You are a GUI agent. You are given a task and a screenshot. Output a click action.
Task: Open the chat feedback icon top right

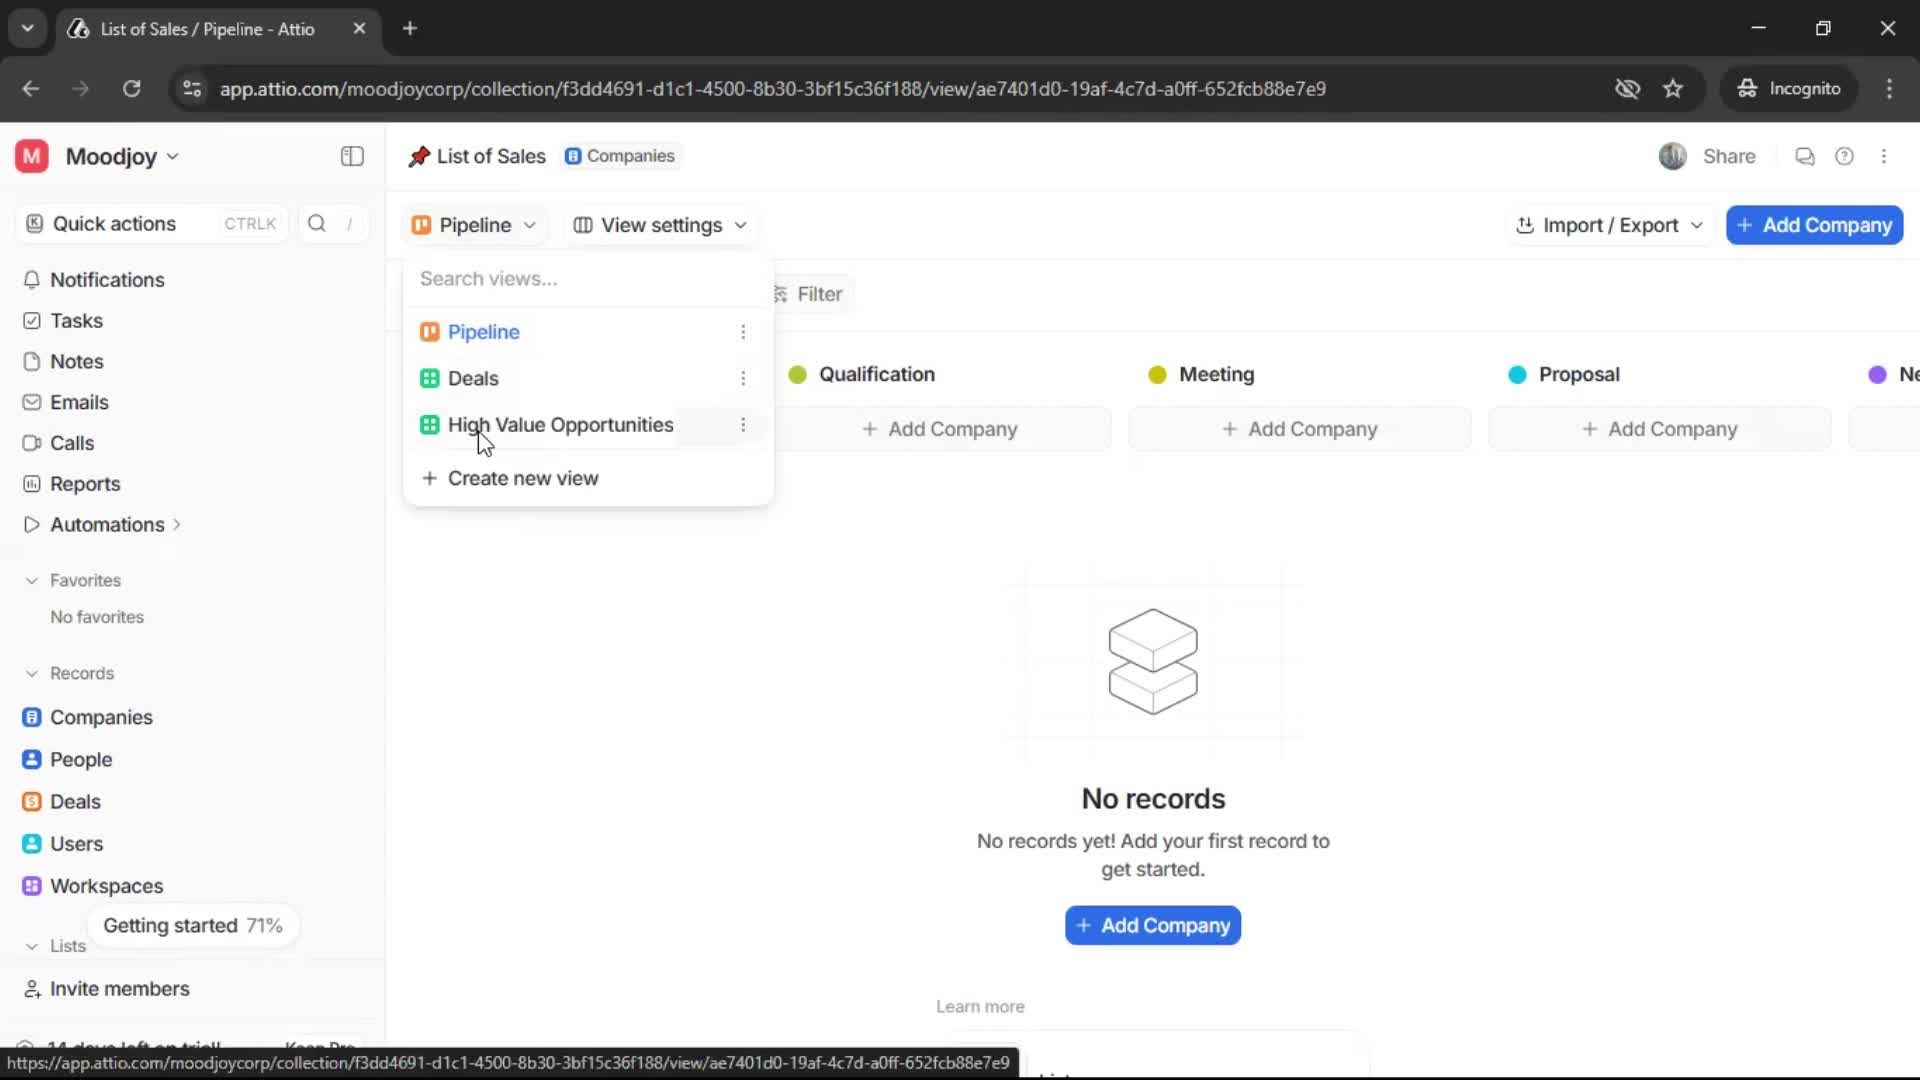coord(1804,156)
